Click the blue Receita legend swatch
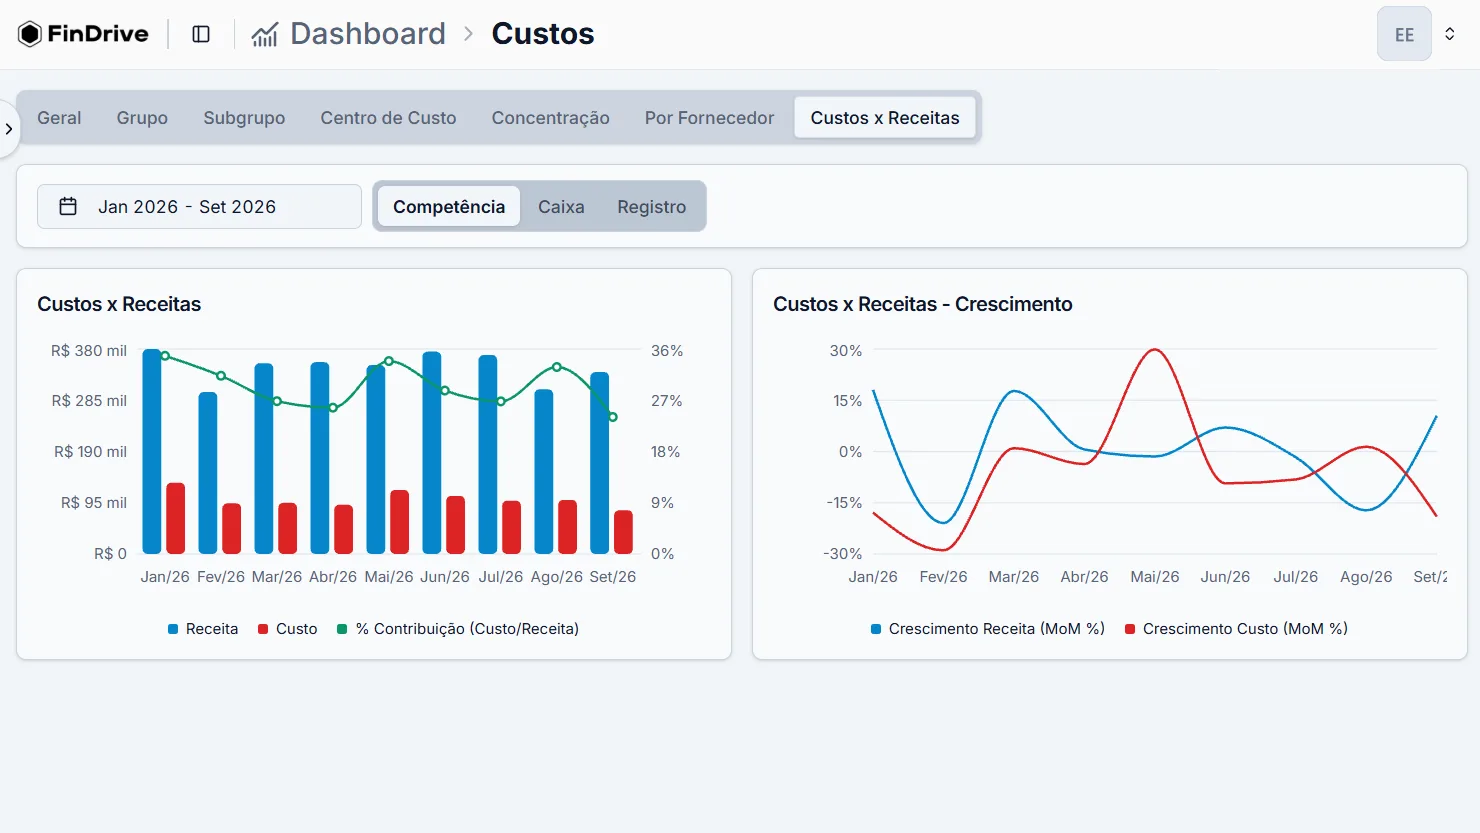The image size is (1480, 833). 173,629
